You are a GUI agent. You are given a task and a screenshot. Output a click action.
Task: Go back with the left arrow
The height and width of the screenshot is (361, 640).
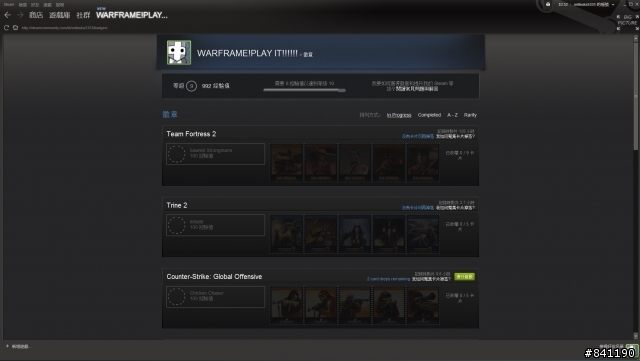(7, 15)
